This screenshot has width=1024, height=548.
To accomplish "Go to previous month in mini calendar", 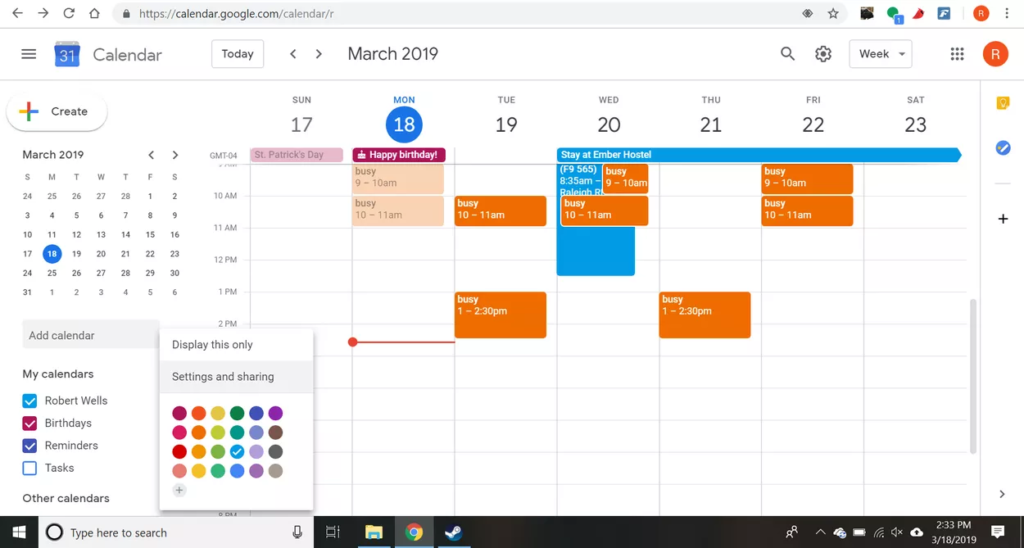I will pyautogui.click(x=151, y=155).
